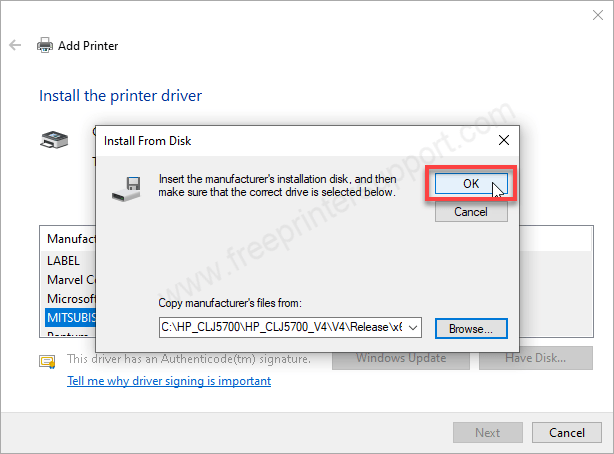614x454 pixels.
Task: Select the Marvel manufacturer entry
Action: coord(70,279)
